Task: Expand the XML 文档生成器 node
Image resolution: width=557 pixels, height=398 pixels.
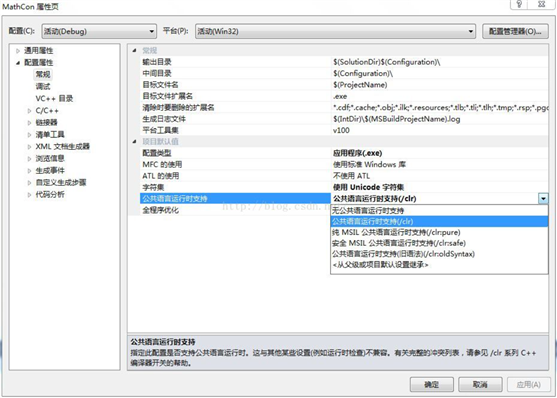Action: point(29,146)
